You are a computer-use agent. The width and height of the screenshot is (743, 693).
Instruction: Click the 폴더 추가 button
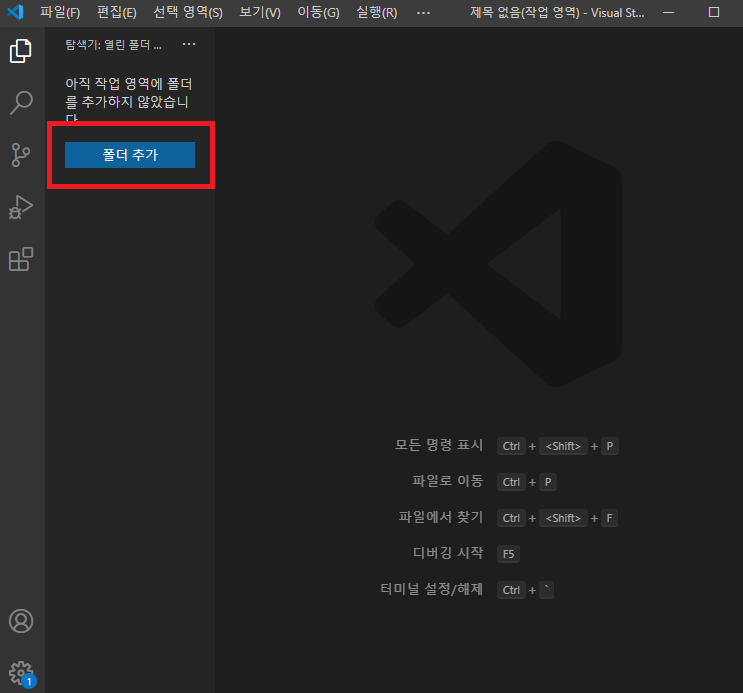tap(130, 155)
